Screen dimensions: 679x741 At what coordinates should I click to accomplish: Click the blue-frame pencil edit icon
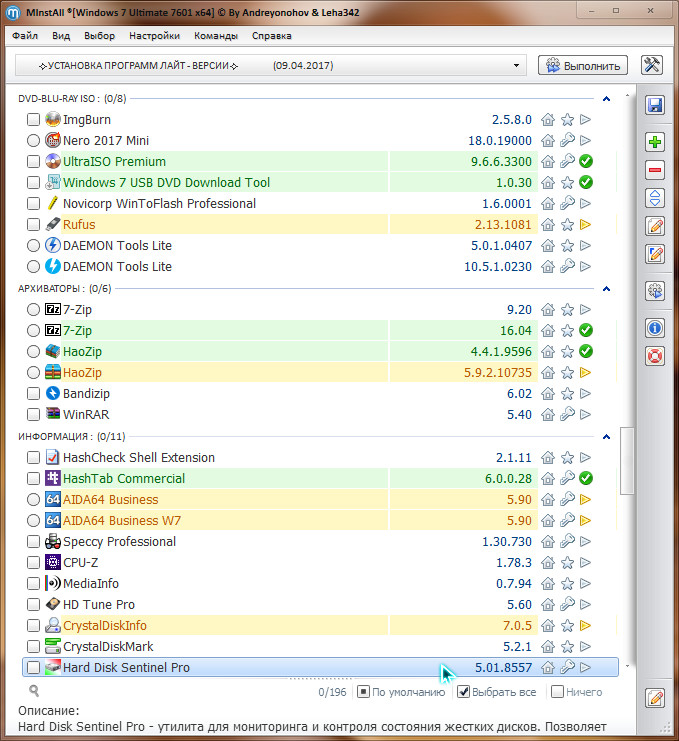click(x=655, y=254)
